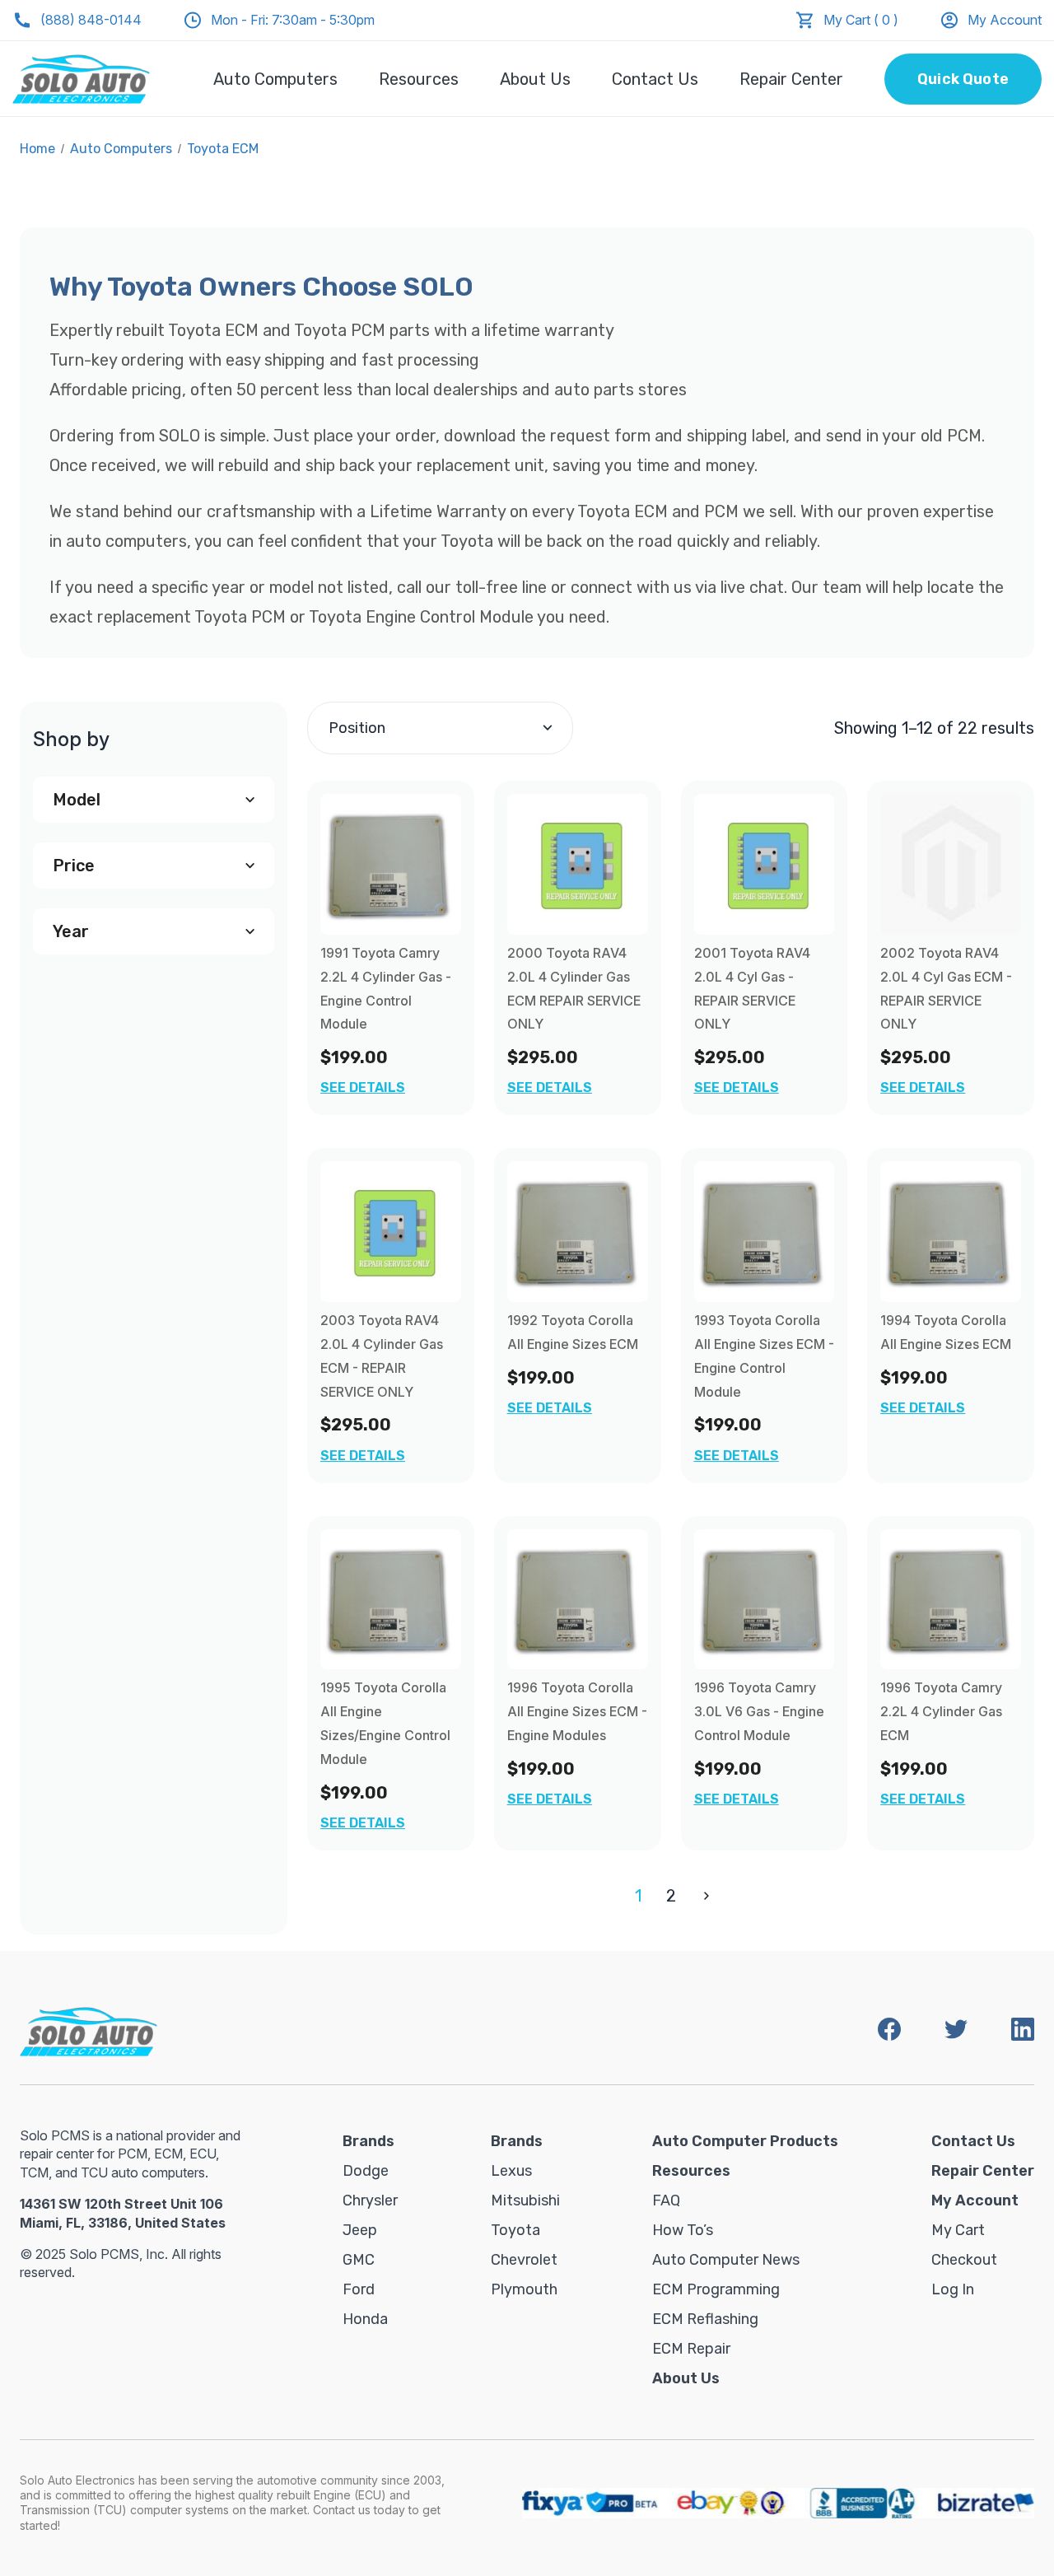Call the (888) 848-0144 phone link

point(91,20)
